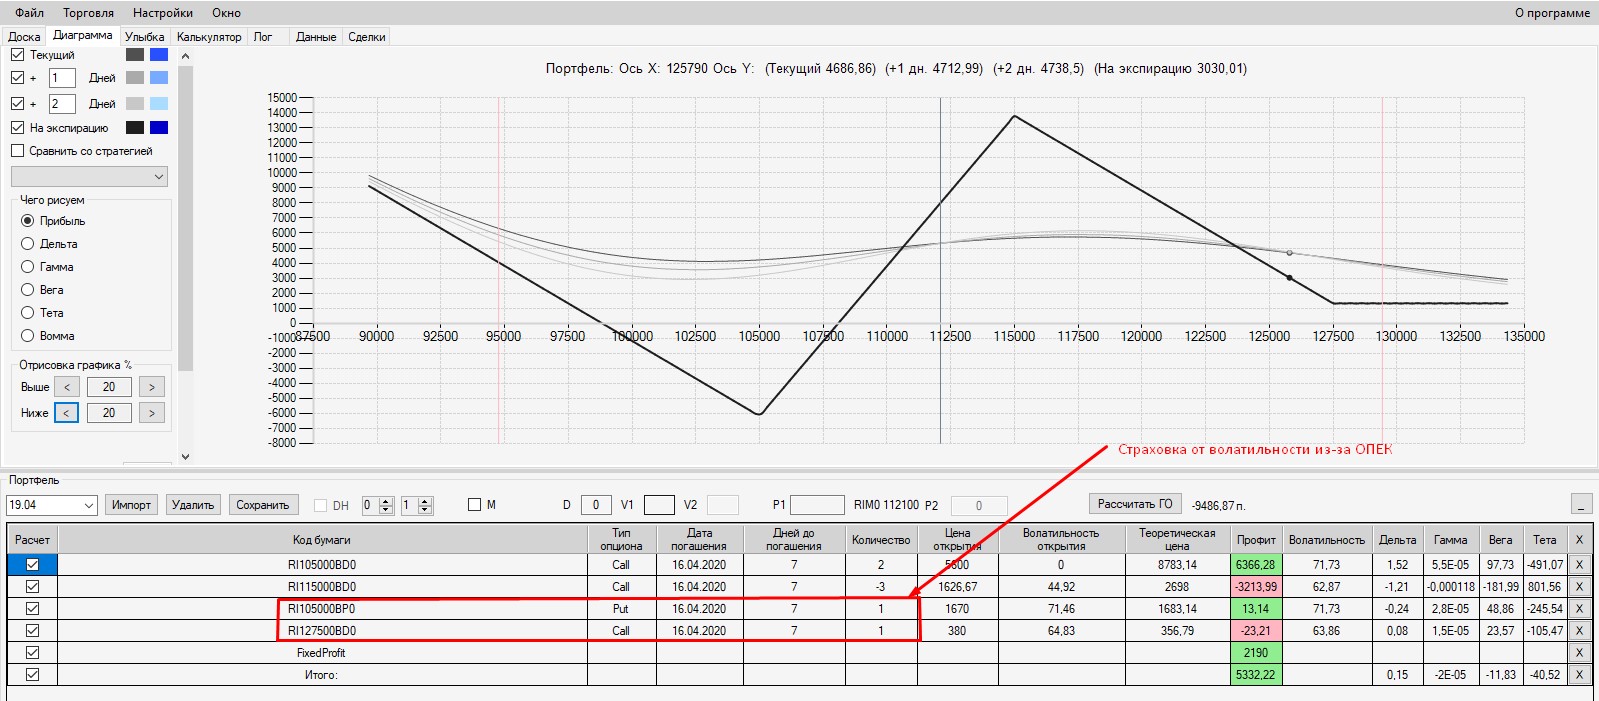Pick the blue color swatch for Текущий
1599x701 pixels.
[x=159, y=55]
